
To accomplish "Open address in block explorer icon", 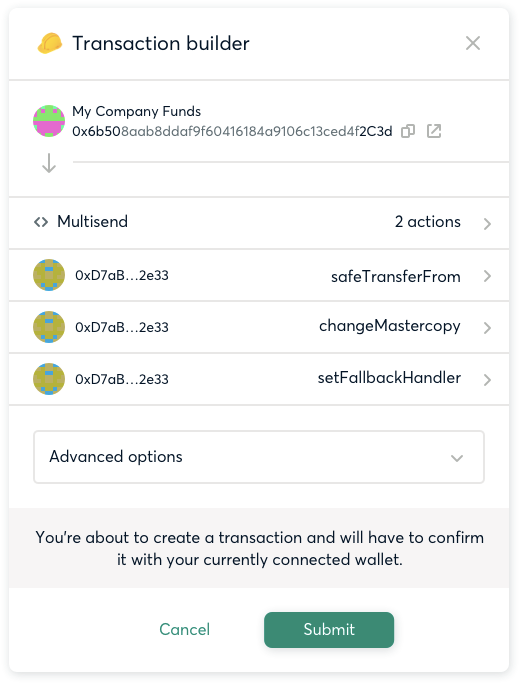I will click(x=434, y=131).
